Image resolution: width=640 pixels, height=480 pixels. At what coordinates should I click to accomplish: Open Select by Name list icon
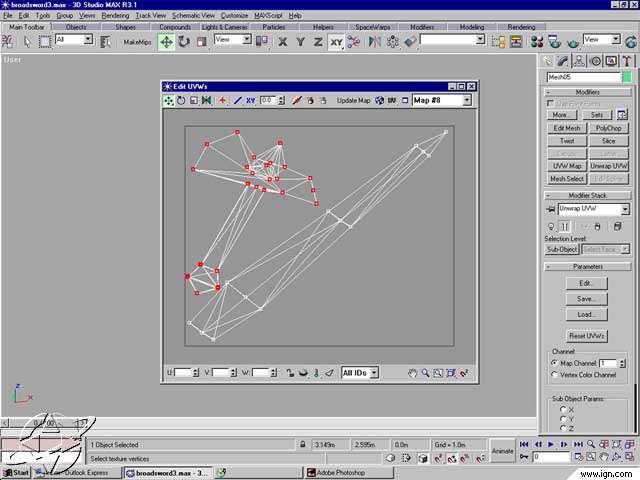click(x=105, y=42)
